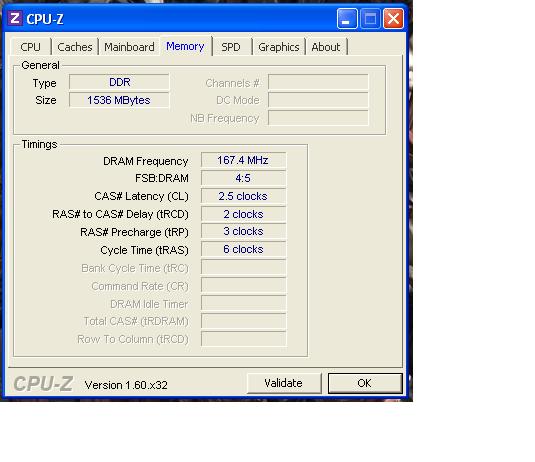Select the DRAM Frequency value field

click(243, 160)
